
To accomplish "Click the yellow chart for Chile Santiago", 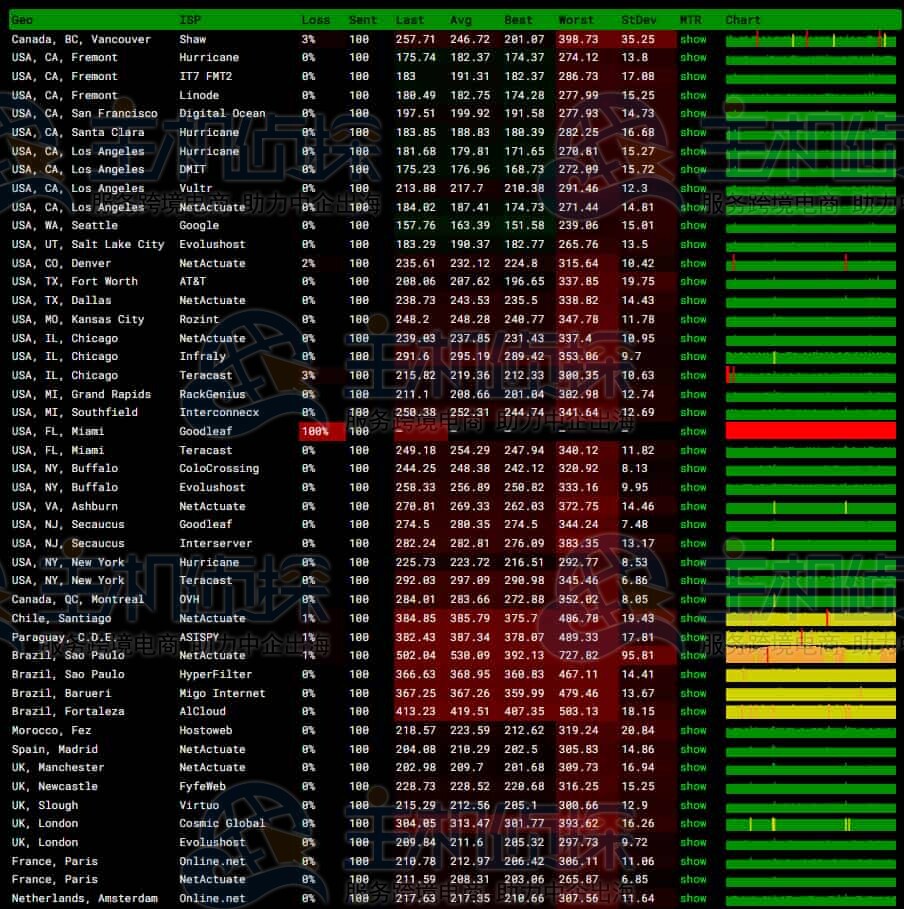I will pos(811,619).
